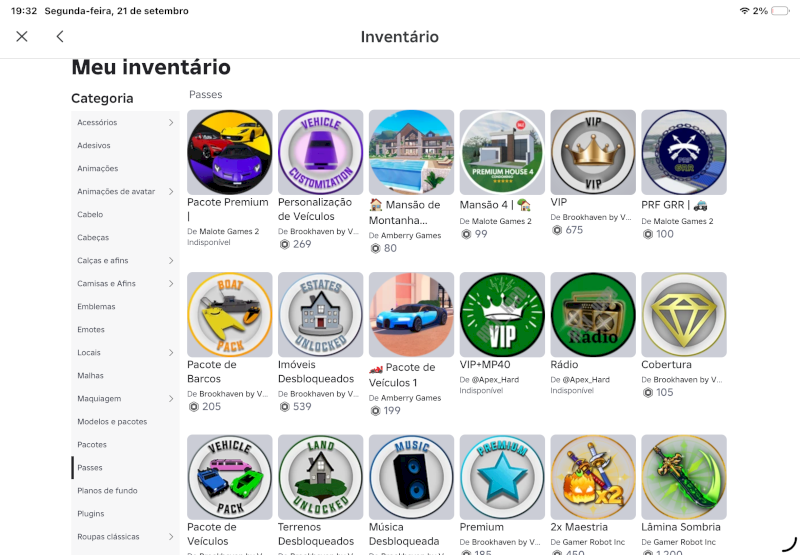800x555 pixels.
Task: Select the Cabelo category
Action: (x=90, y=214)
